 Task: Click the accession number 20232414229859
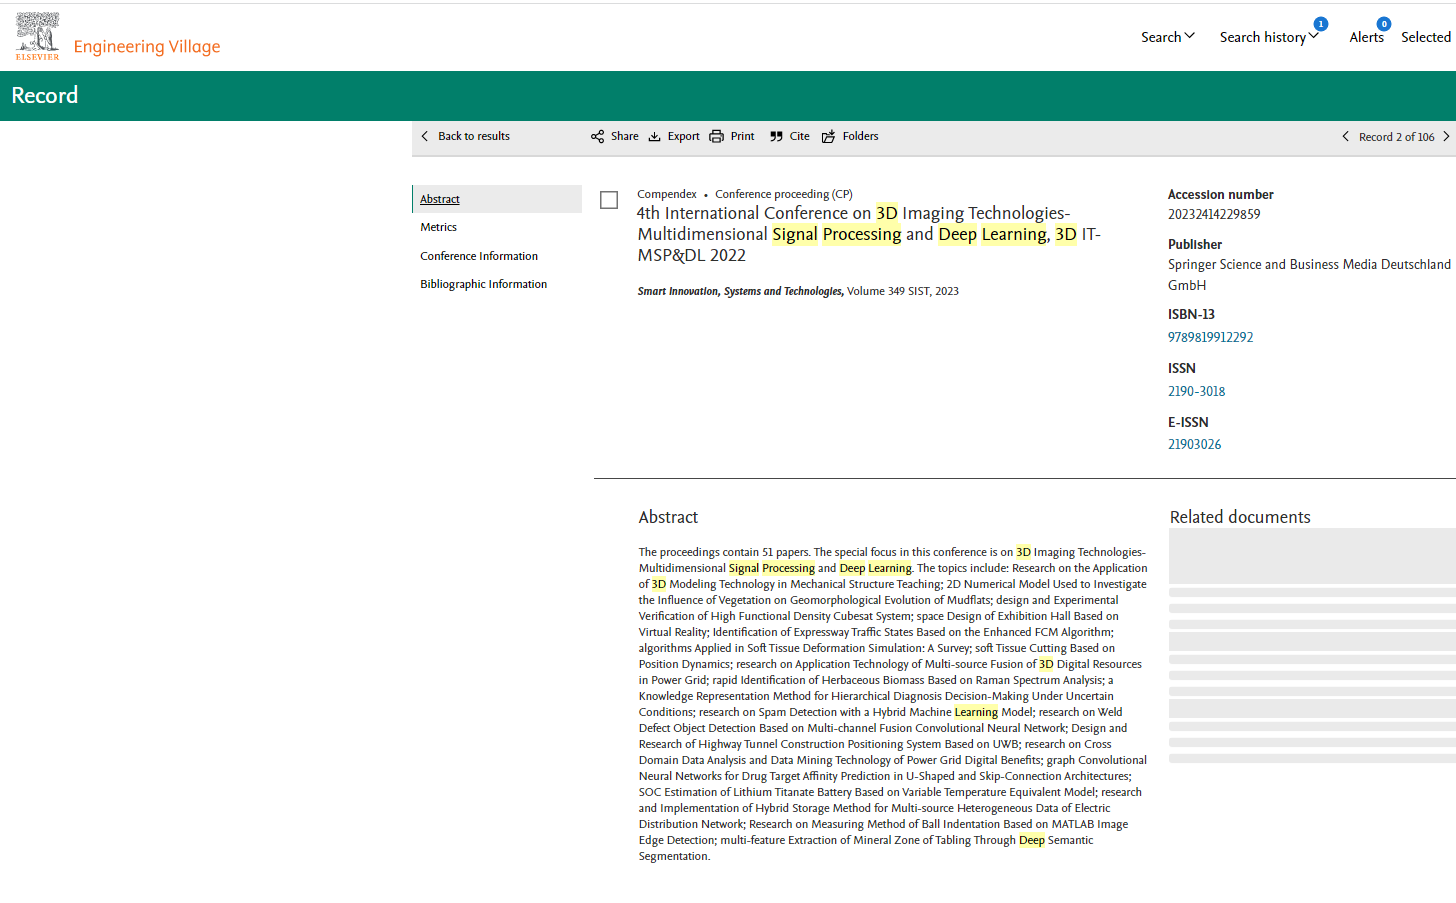(1214, 214)
